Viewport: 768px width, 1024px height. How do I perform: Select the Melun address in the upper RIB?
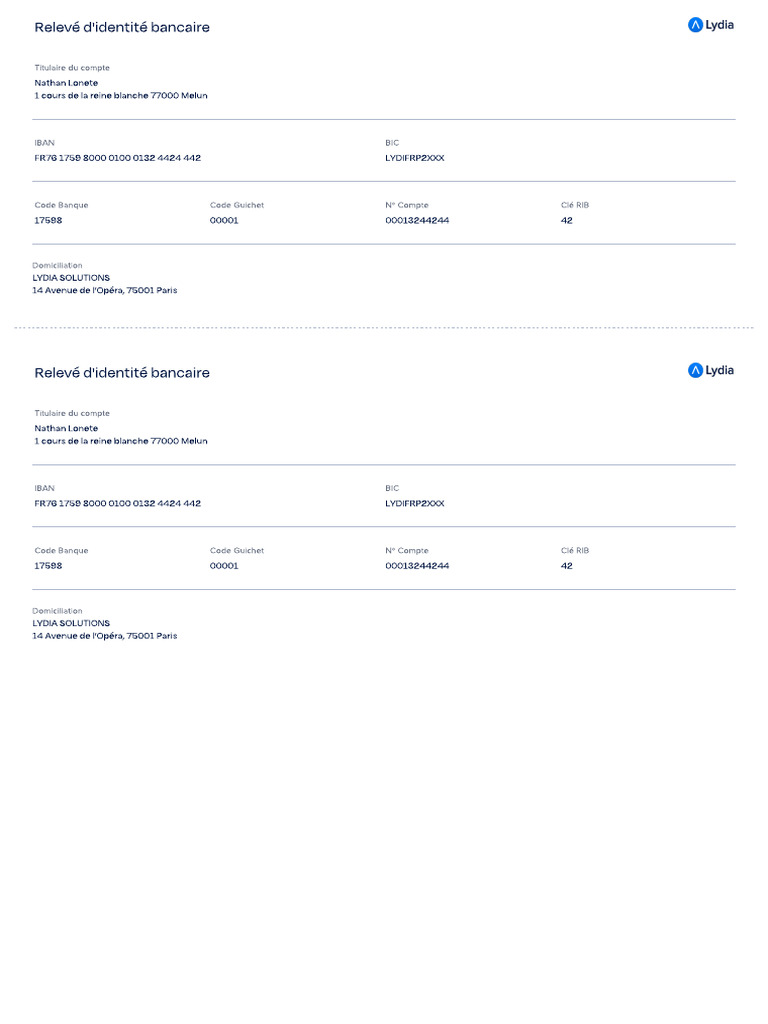[121, 96]
